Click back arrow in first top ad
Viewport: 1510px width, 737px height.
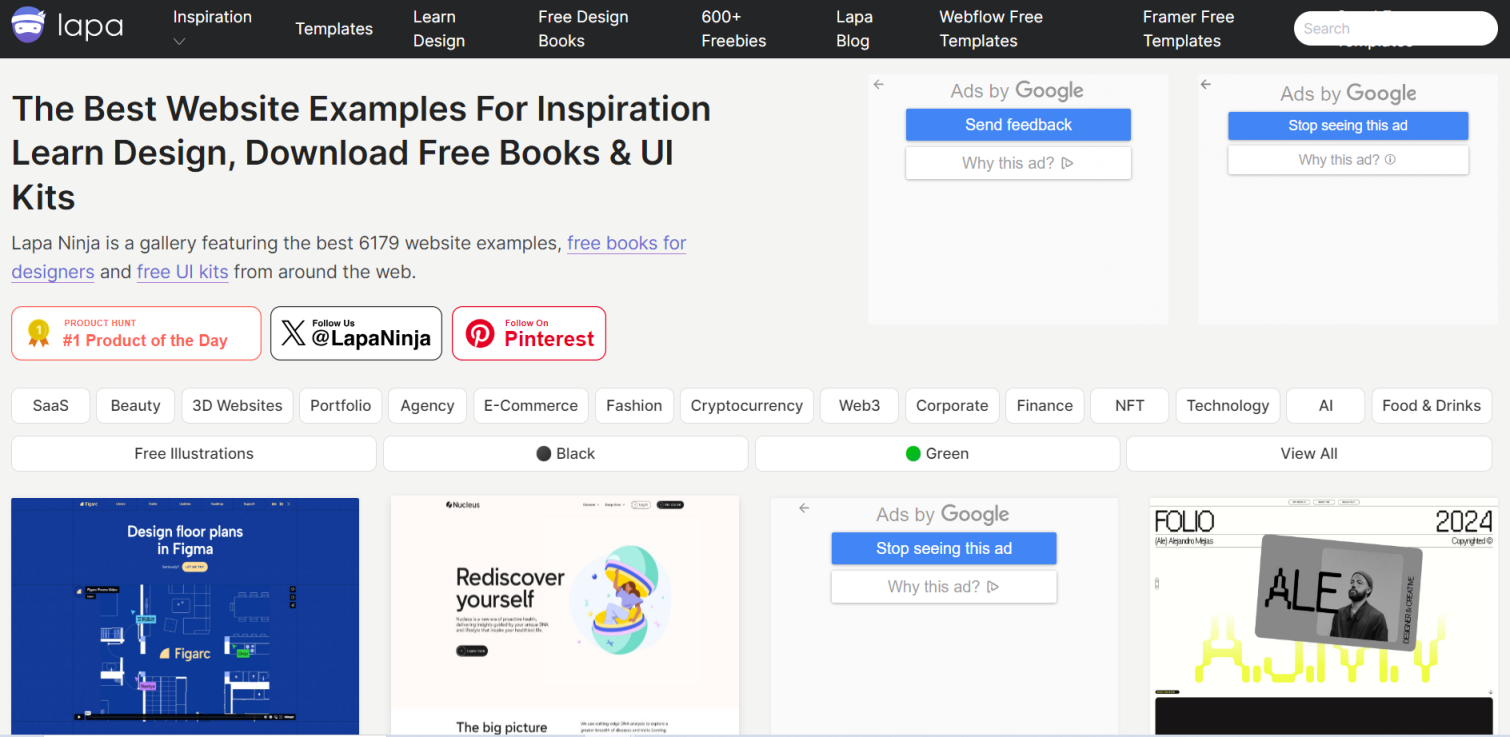[x=878, y=85]
